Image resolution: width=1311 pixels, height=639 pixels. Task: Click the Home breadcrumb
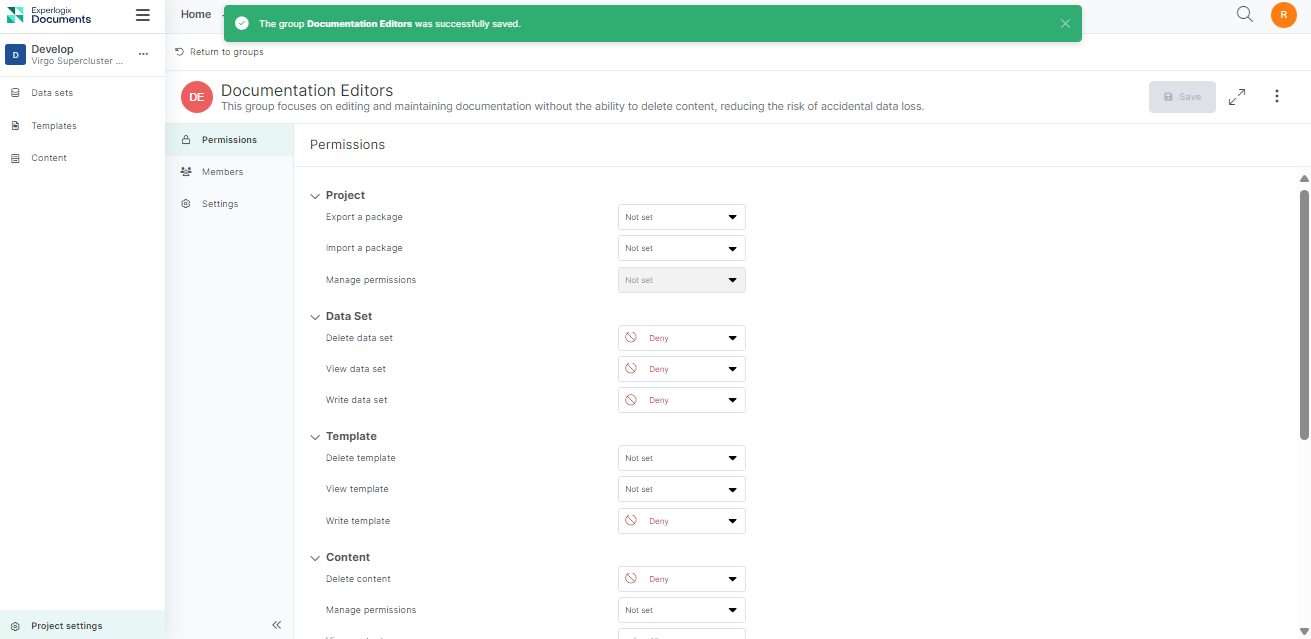[x=196, y=14]
